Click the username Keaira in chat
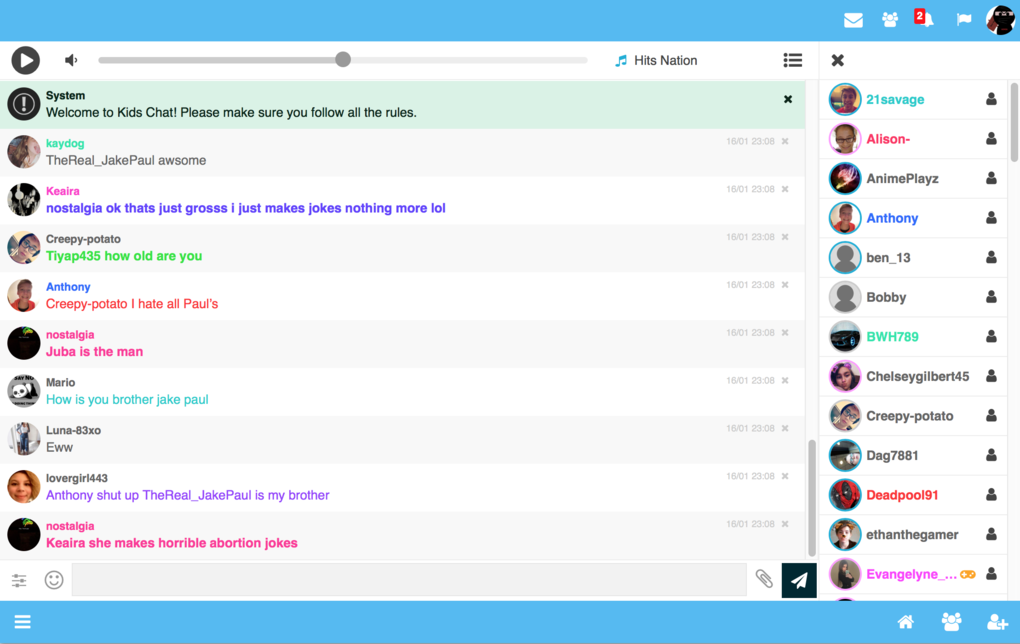1020x644 pixels. tap(62, 191)
